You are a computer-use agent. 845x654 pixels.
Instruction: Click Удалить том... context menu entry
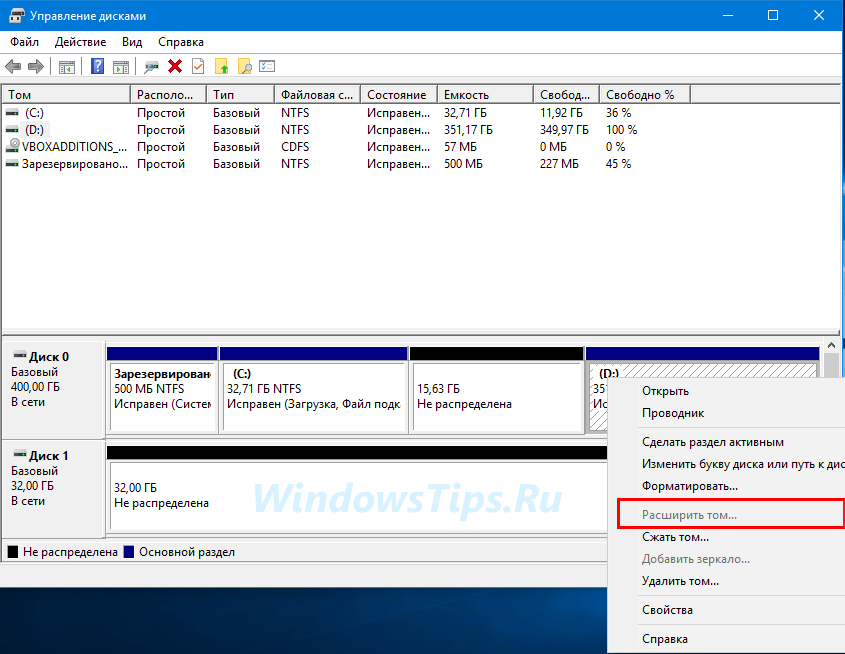680,581
